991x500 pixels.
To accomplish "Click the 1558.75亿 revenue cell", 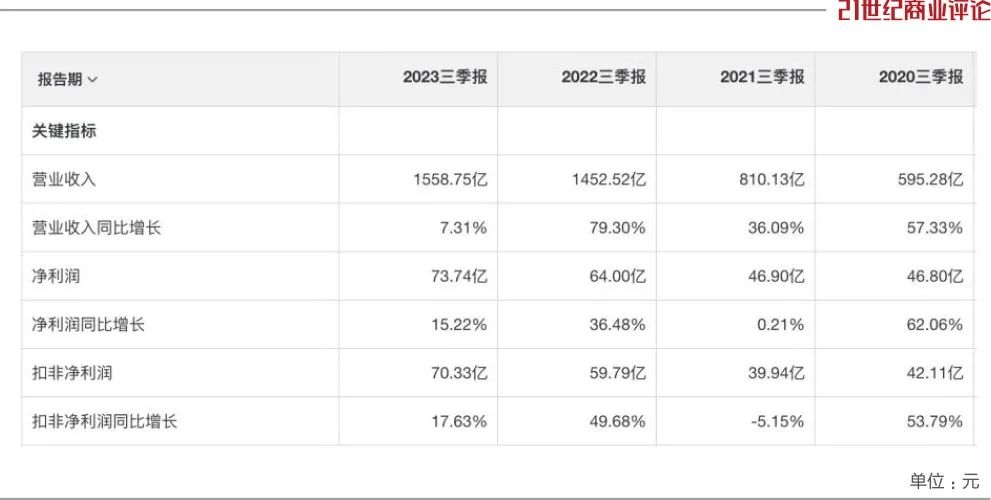I will [x=449, y=179].
